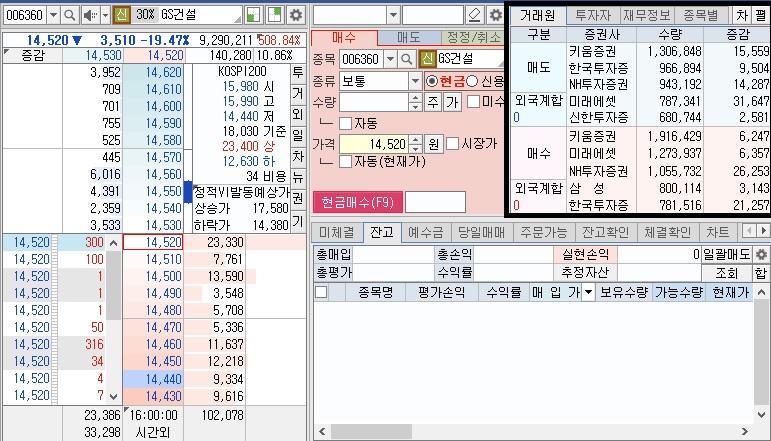The width and height of the screenshot is (771, 441).
Task: Select the vertical 투 side tab
Action: [x=298, y=73]
